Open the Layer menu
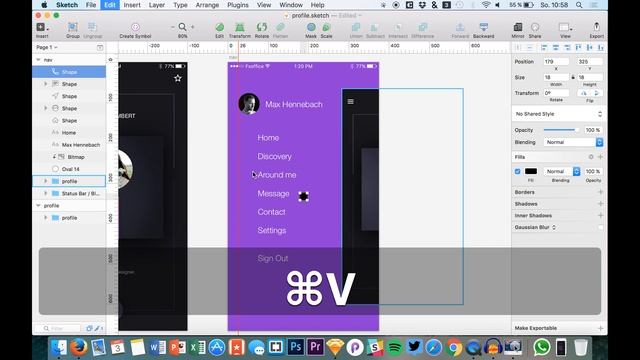The height and width of the screenshot is (360, 640). click(x=156, y=5)
